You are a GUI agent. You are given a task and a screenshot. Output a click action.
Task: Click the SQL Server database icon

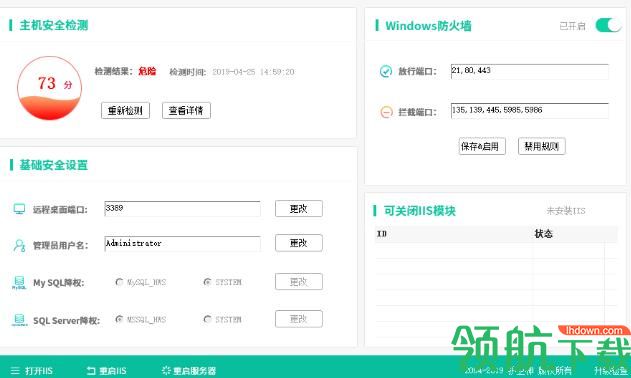point(19,320)
